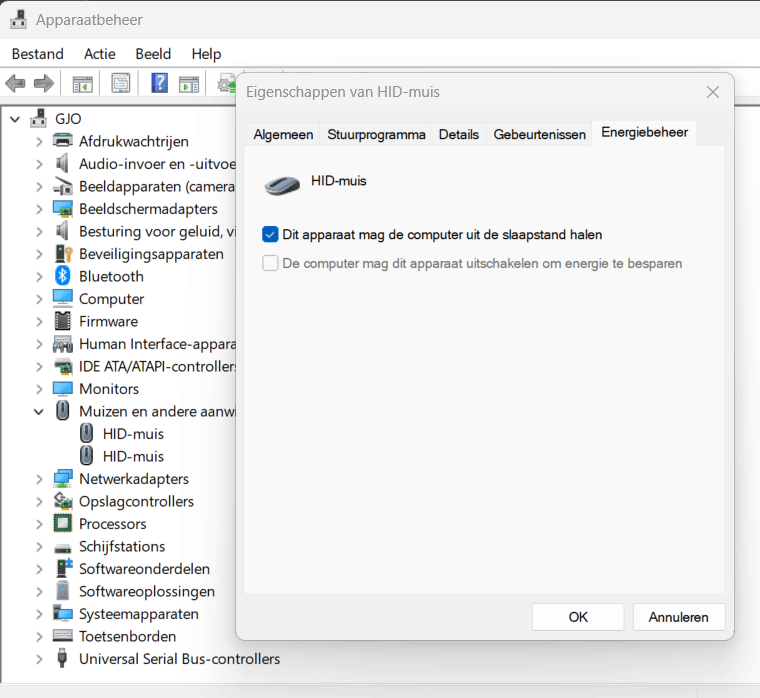Click the OK button
Viewport: 760px width, 698px height.
pyautogui.click(x=578, y=617)
